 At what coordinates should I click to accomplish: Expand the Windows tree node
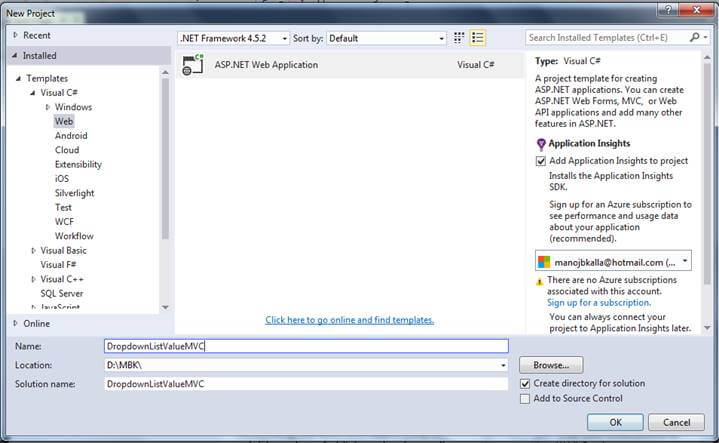point(48,107)
